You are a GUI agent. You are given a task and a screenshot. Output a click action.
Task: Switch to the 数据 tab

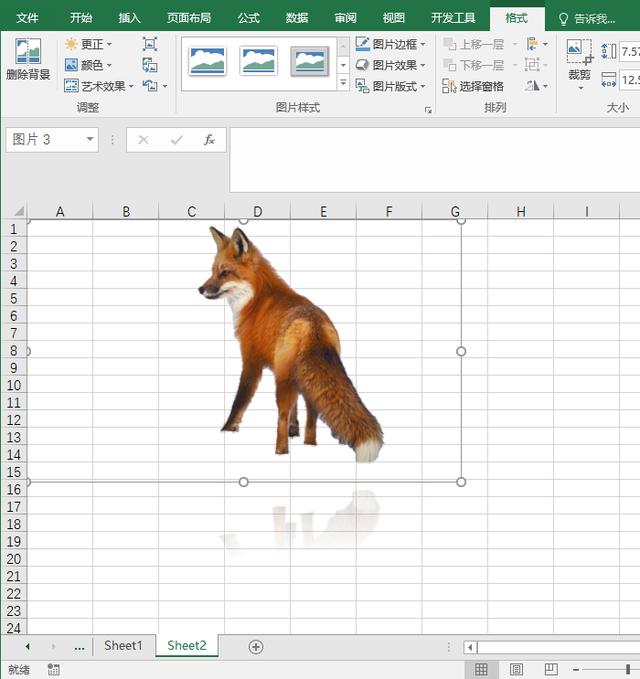297,18
